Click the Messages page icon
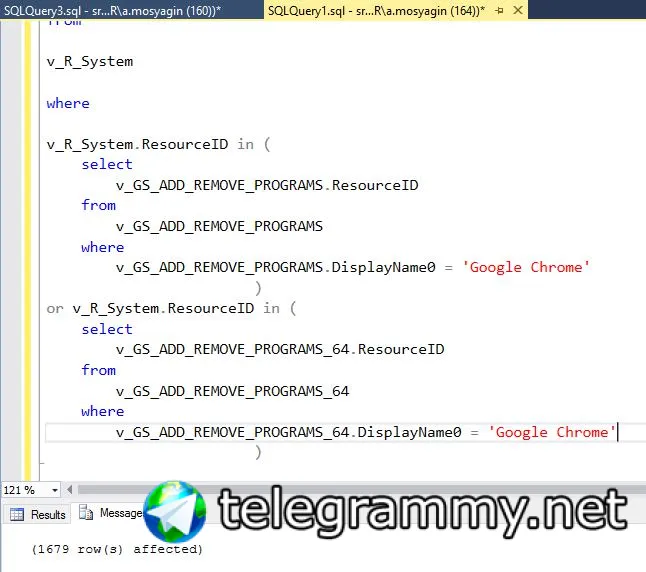 (x=86, y=512)
